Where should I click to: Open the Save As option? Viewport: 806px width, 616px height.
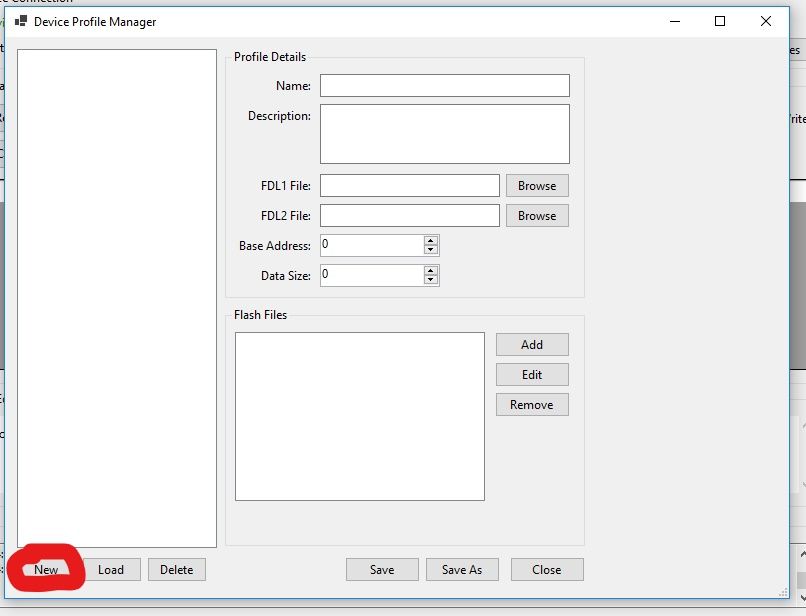[462, 570]
